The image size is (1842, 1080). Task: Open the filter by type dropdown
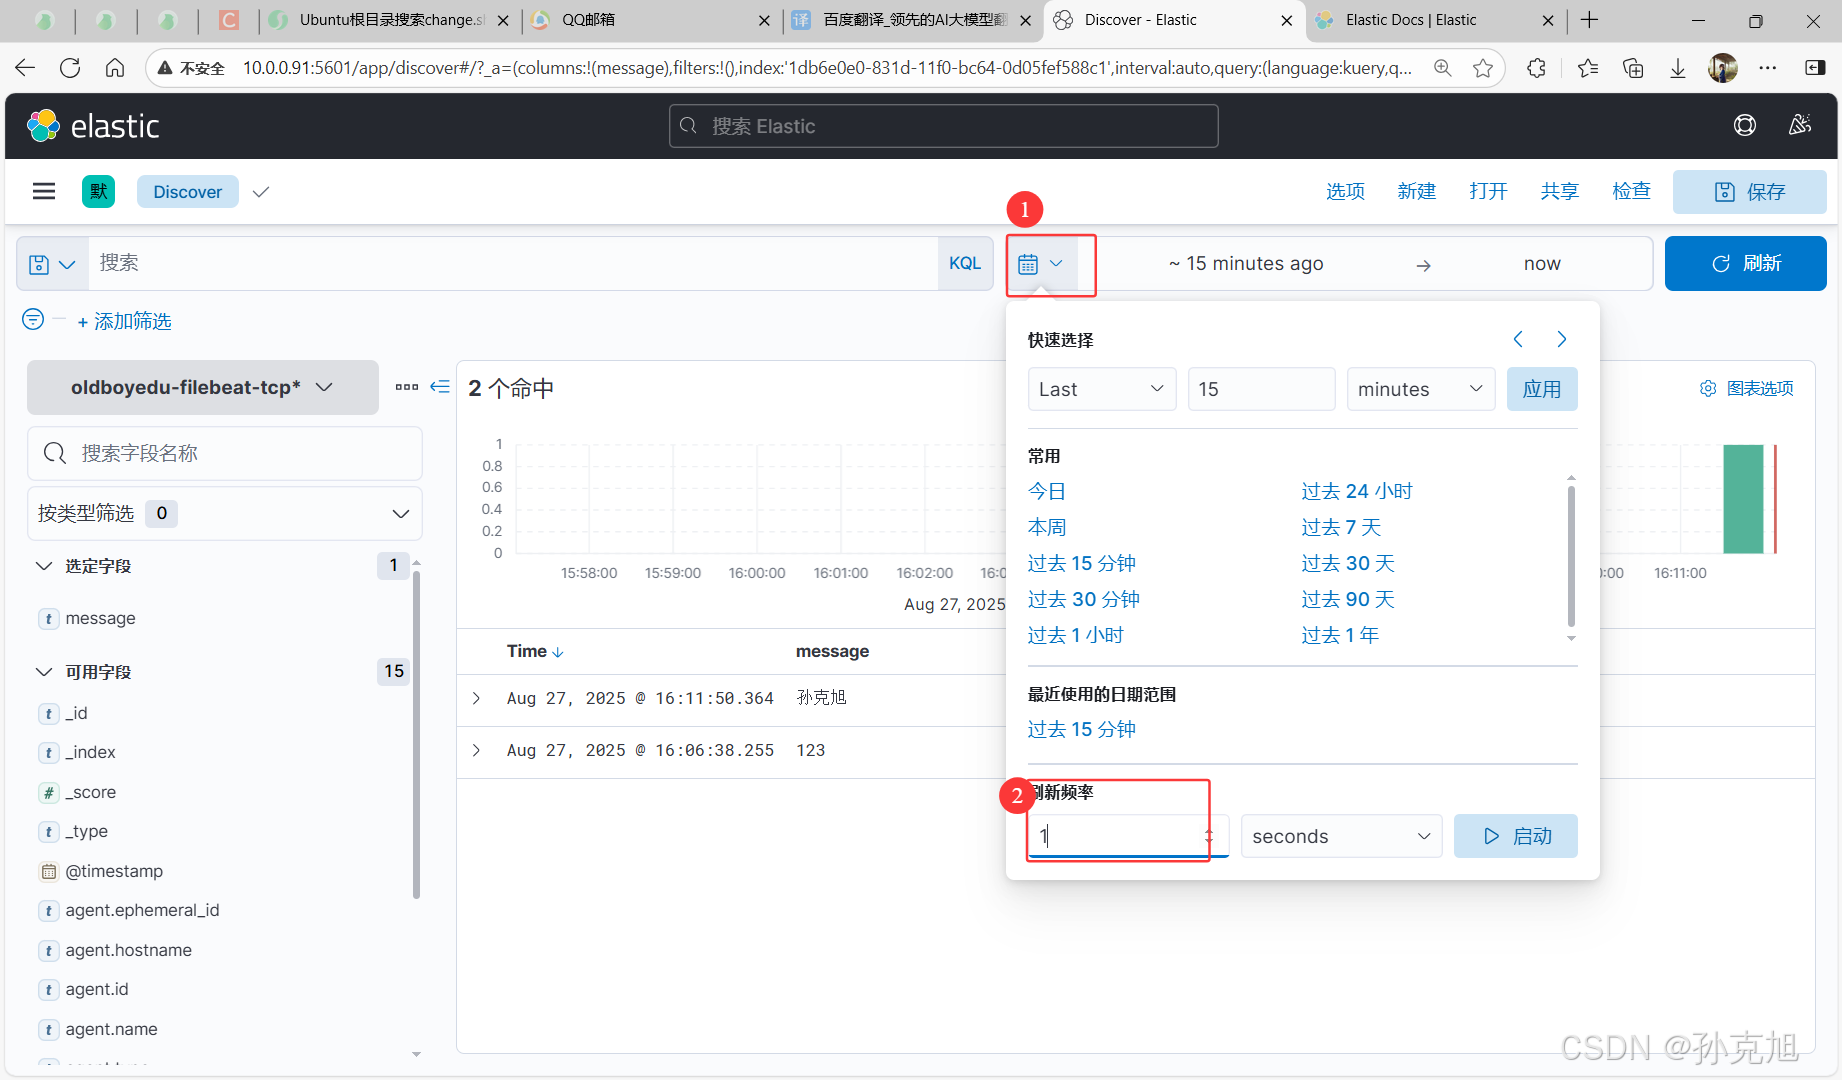[224, 513]
